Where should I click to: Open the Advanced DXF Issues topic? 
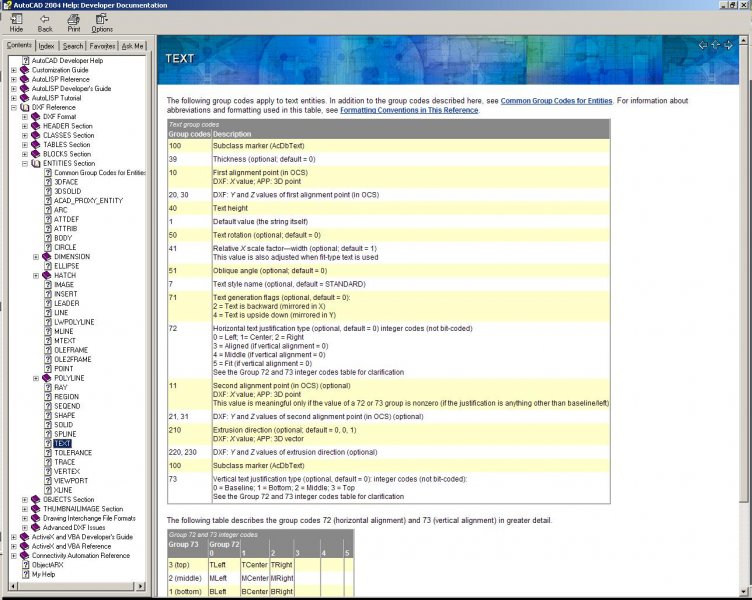(74, 528)
